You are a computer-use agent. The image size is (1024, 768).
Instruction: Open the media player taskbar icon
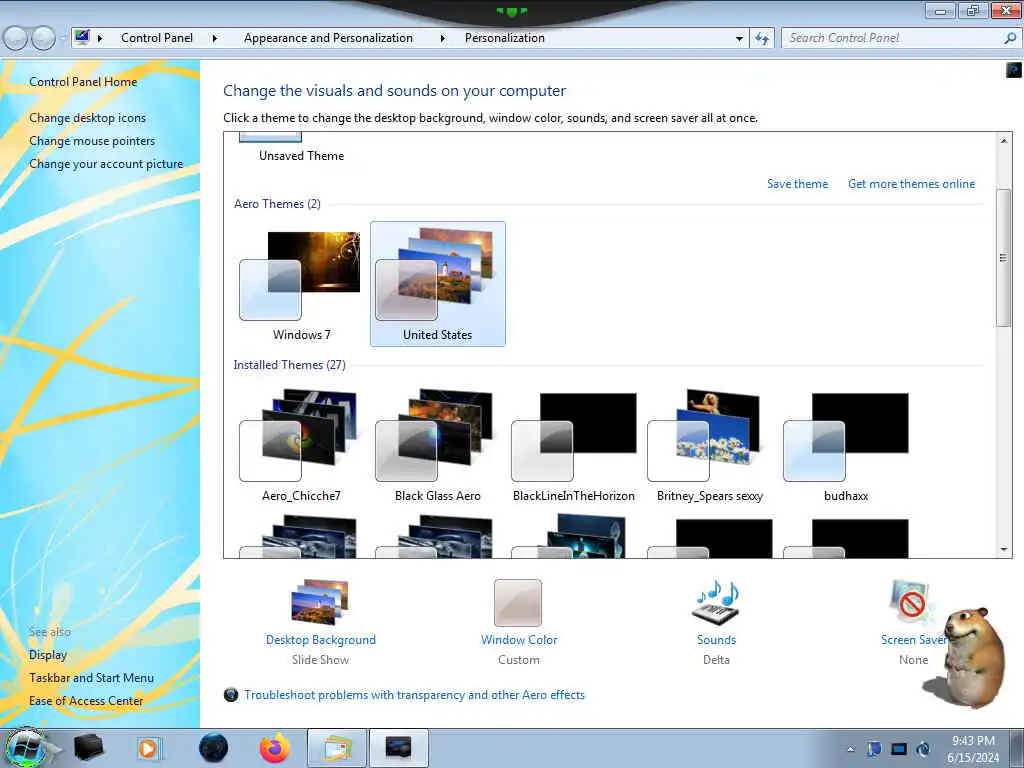click(x=148, y=748)
